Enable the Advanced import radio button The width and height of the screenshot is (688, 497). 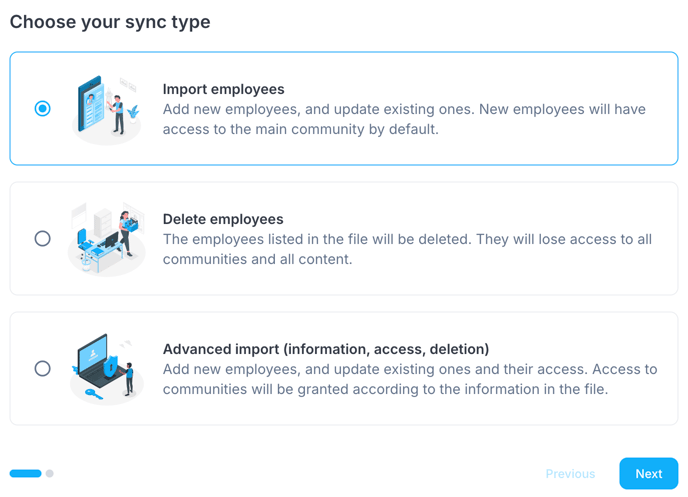tap(42, 368)
